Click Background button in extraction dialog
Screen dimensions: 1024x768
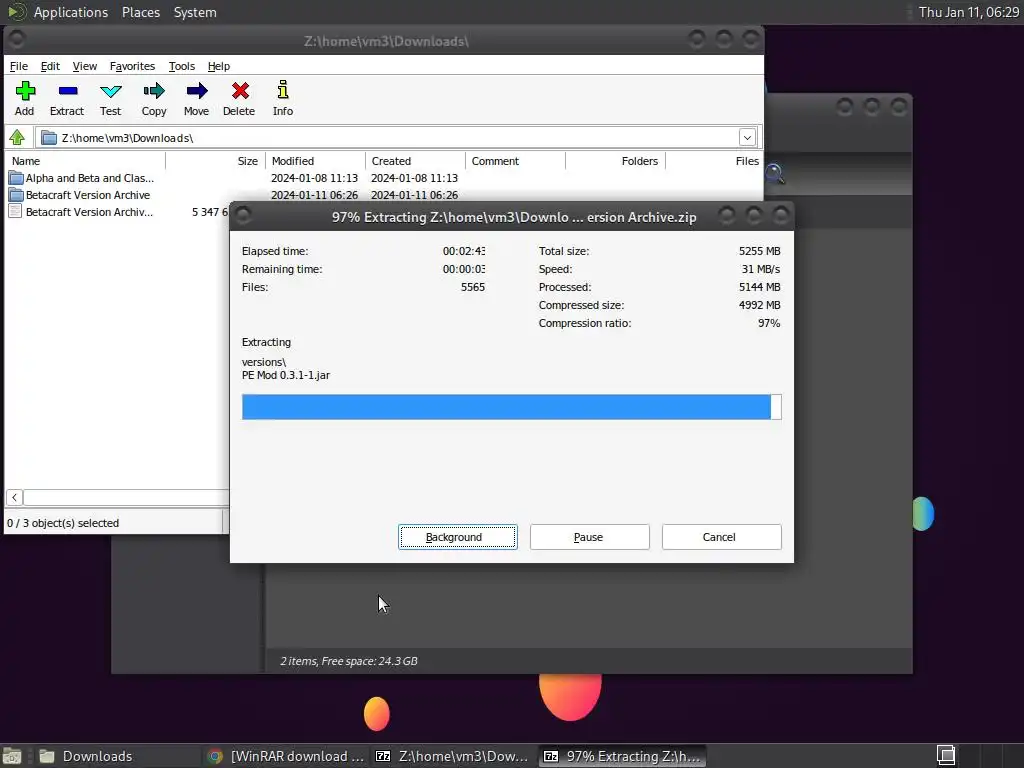pyautogui.click(x=458, y=537)
